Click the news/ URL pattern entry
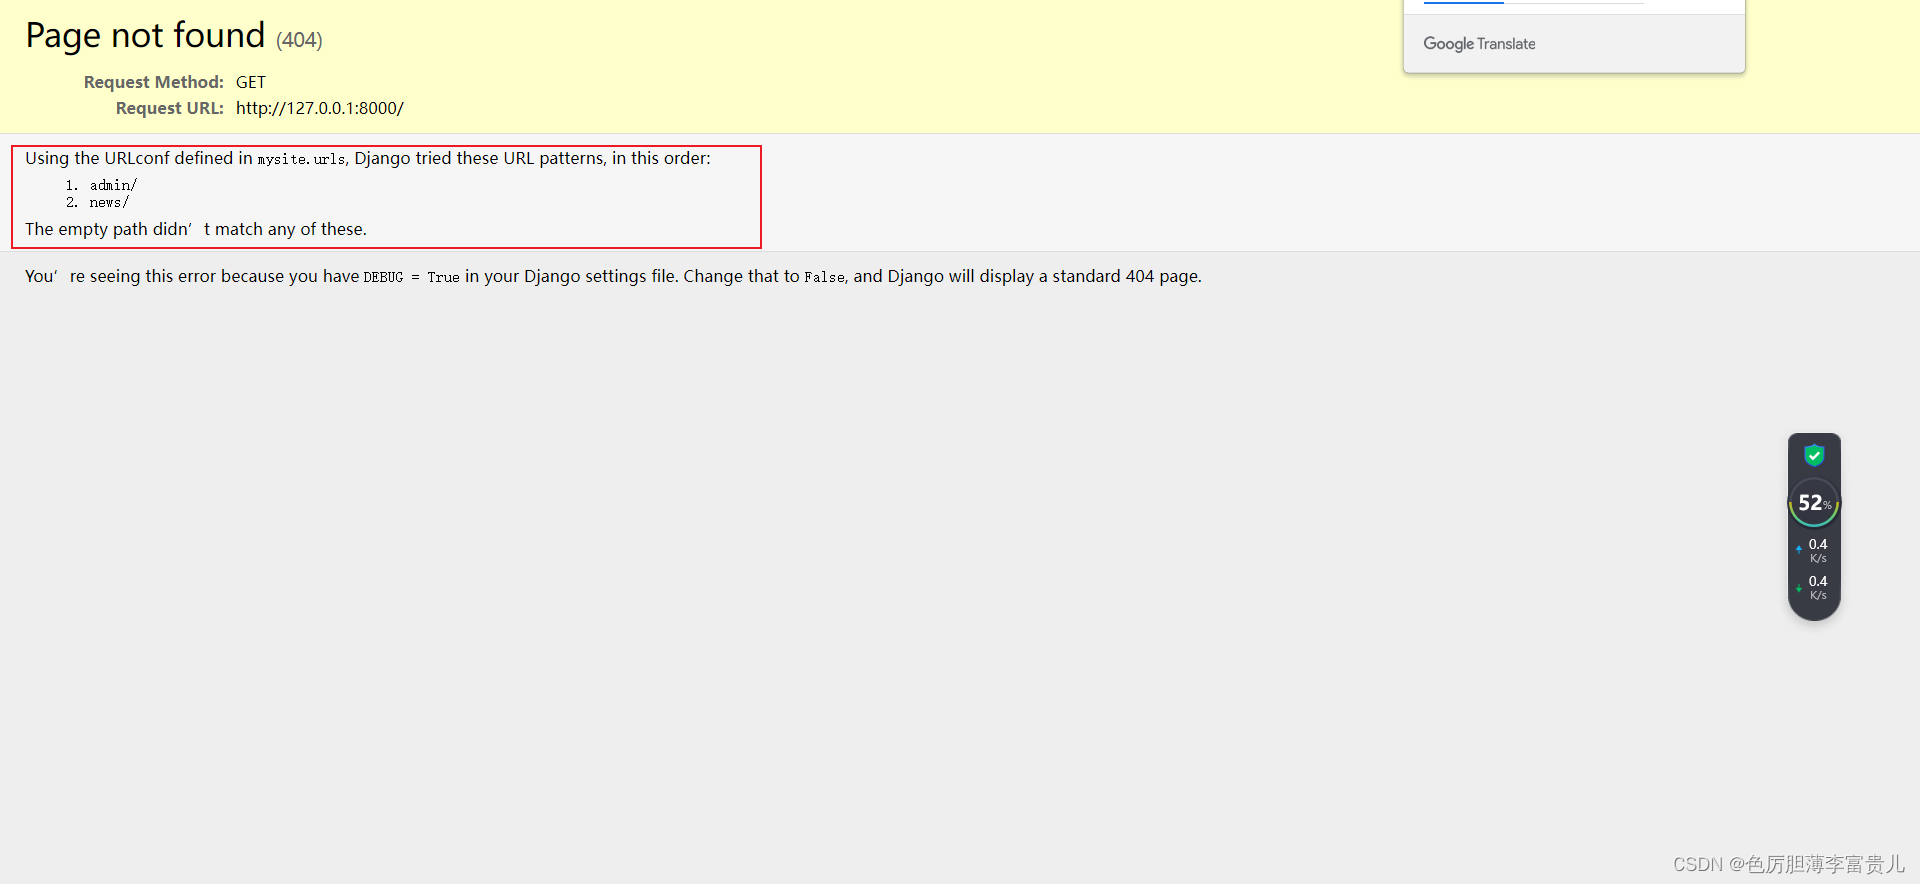 pos(109,202)
